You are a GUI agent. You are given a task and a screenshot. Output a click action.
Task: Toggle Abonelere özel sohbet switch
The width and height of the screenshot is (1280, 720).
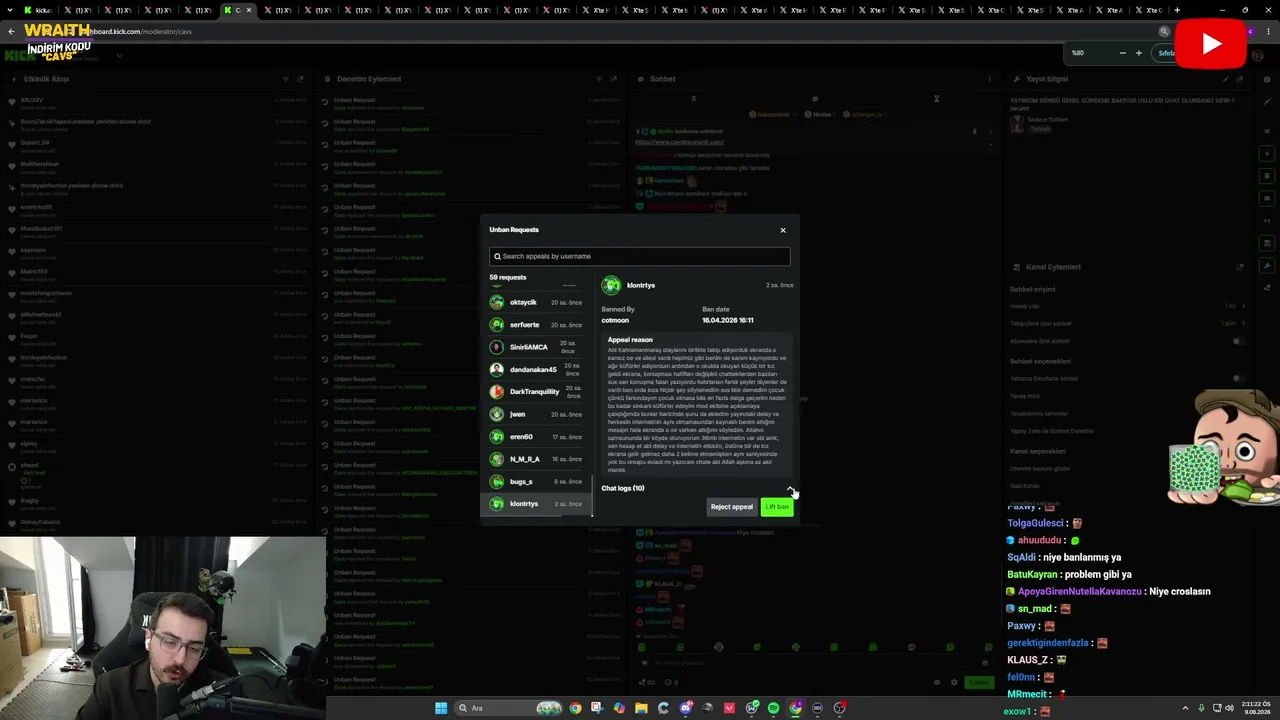[x=1238, y=341]
